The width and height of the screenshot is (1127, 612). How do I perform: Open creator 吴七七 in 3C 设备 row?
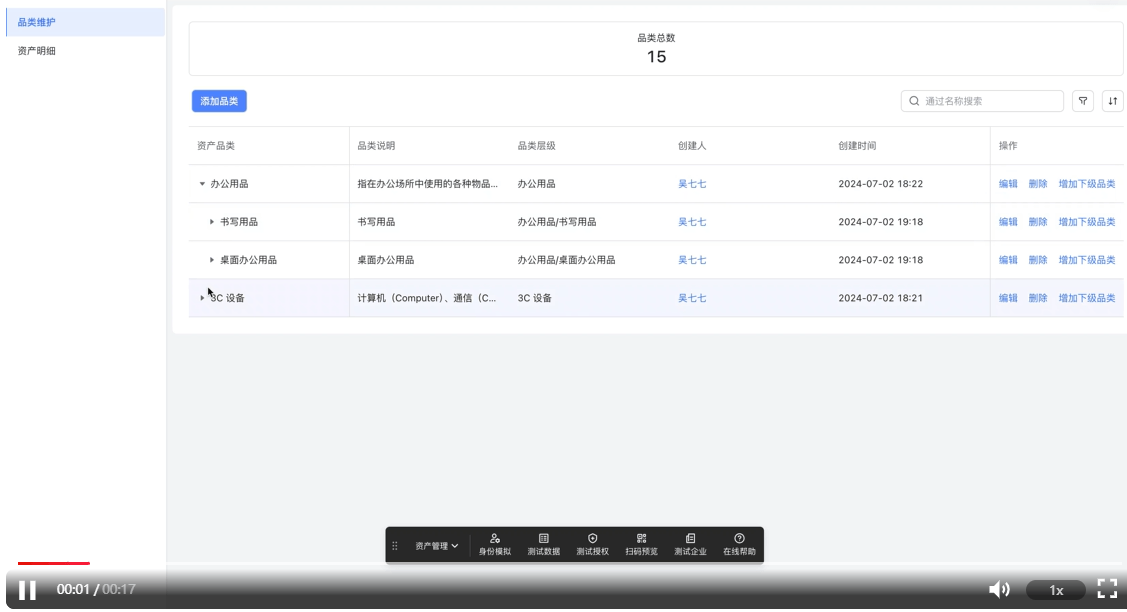(x=691, y=298)
